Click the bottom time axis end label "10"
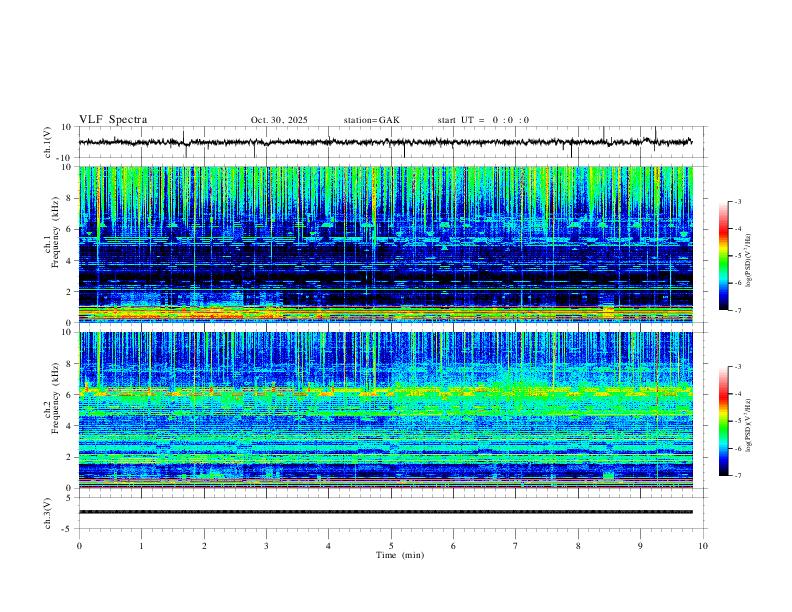Screen dimensions: 792x612 [x=703, y=546]
